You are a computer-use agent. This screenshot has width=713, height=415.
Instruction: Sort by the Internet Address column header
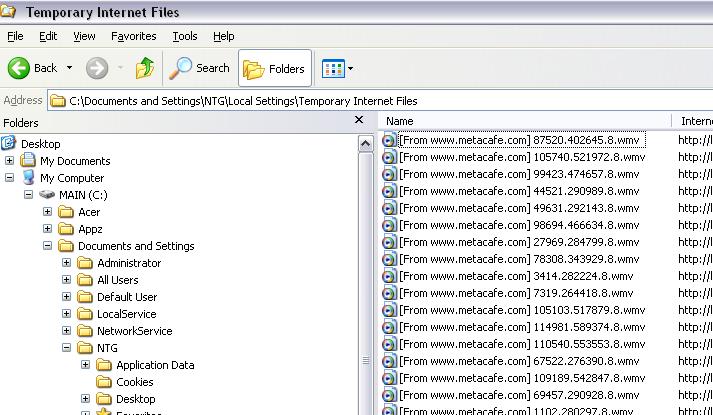(693, 121)
